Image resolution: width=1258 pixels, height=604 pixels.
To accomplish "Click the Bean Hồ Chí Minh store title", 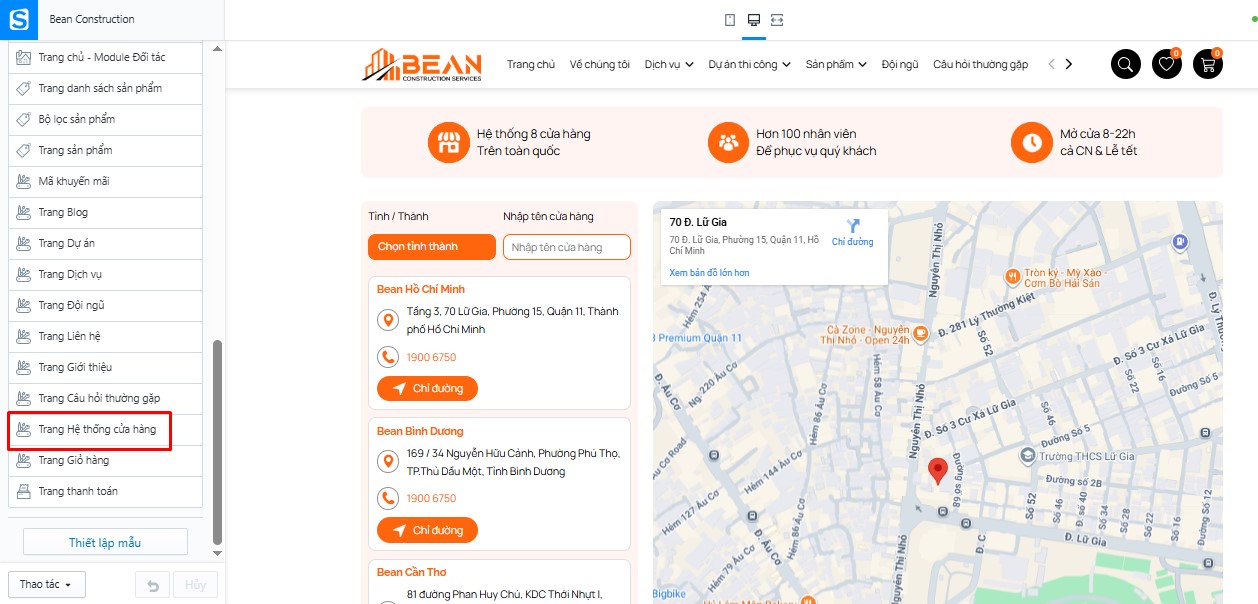I will [x=420, y=289].
